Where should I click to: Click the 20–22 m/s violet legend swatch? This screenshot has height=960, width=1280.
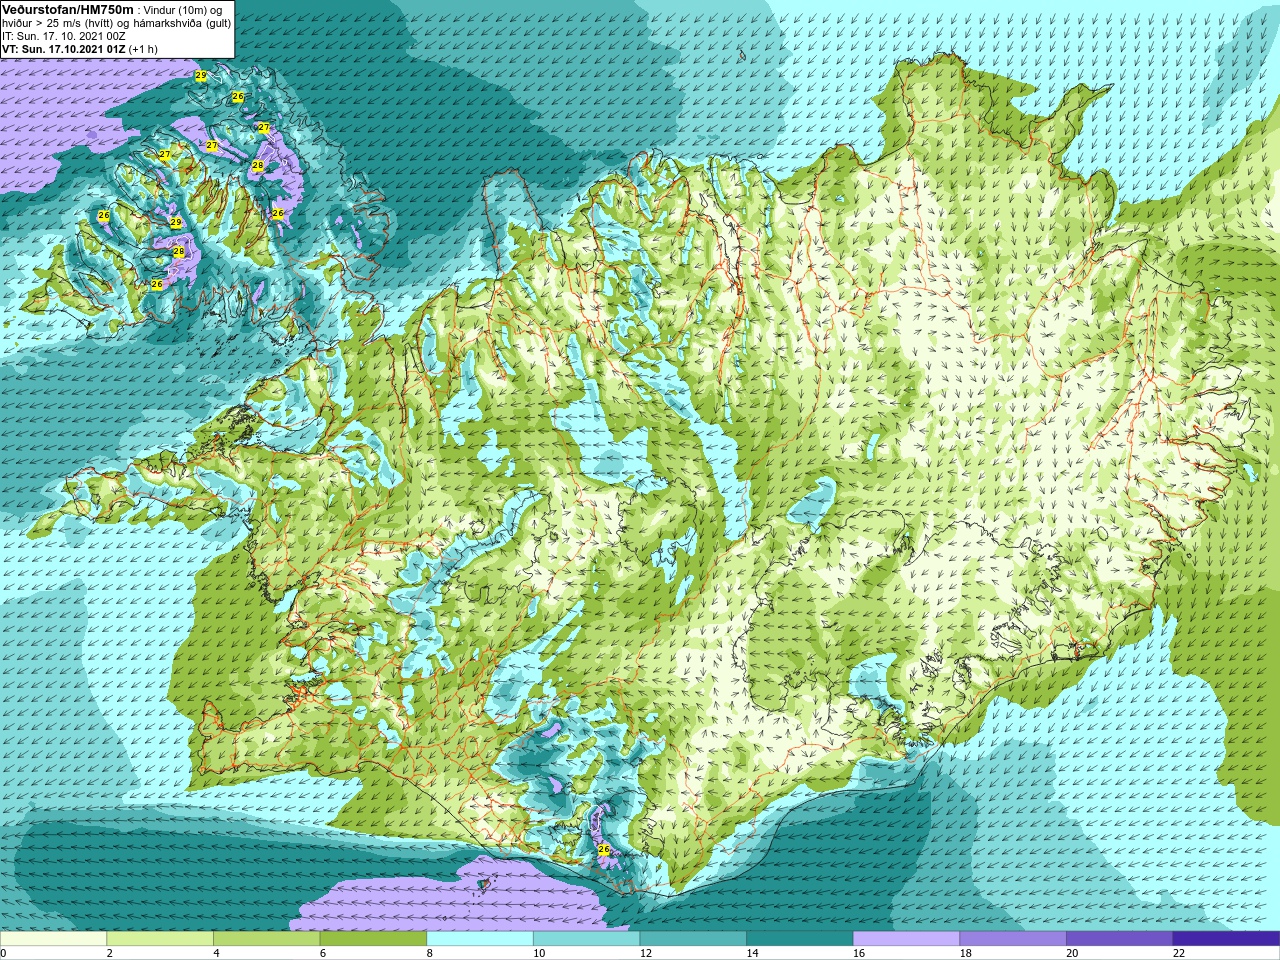(x=1120, y=939)
